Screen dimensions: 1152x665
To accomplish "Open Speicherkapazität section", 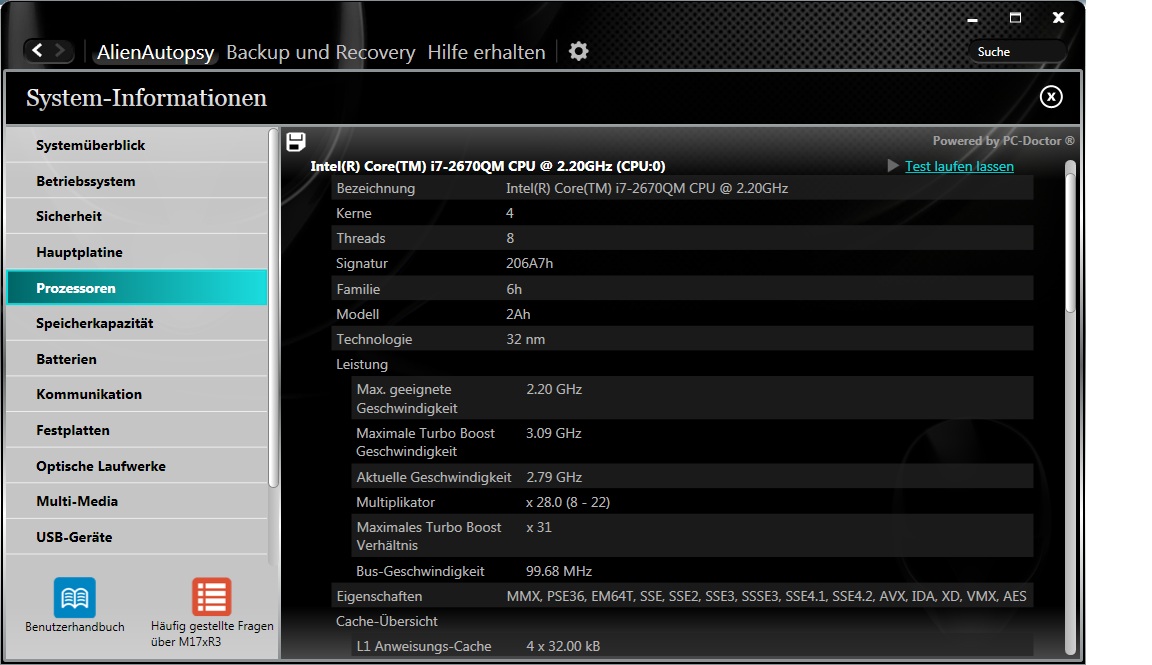I will 137,323.
